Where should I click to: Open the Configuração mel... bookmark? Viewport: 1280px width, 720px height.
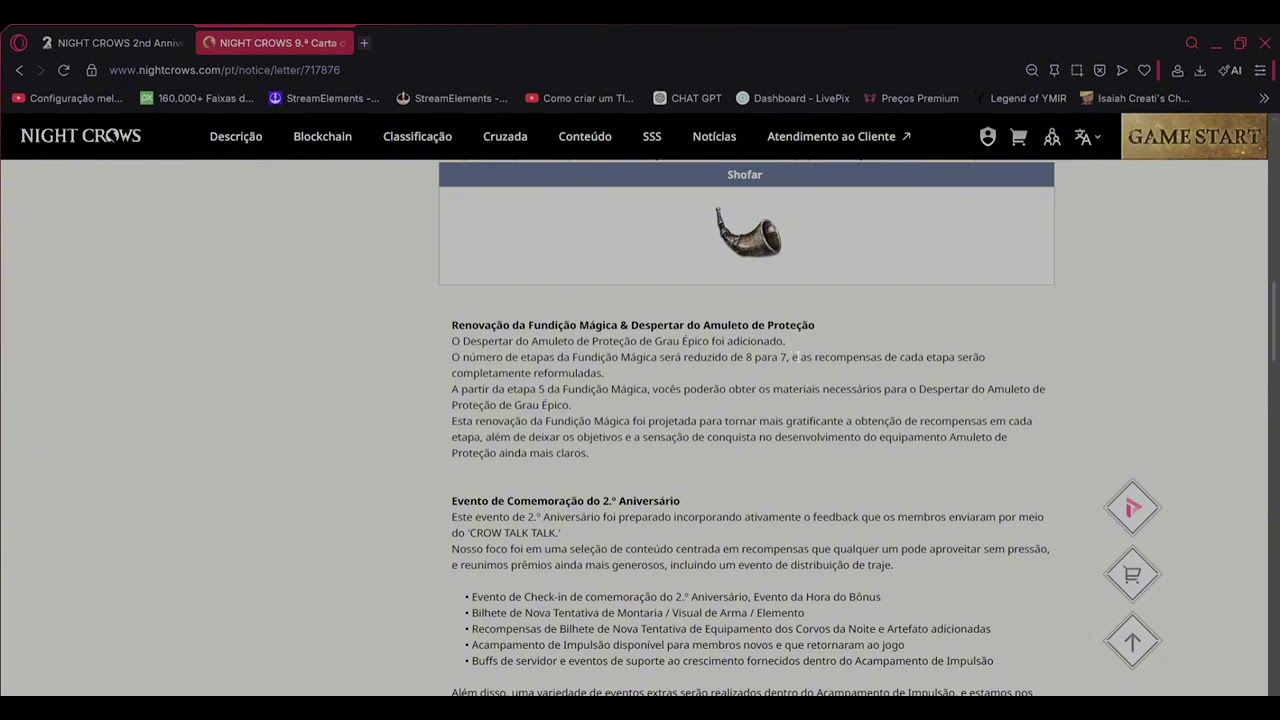coord(67,98)
